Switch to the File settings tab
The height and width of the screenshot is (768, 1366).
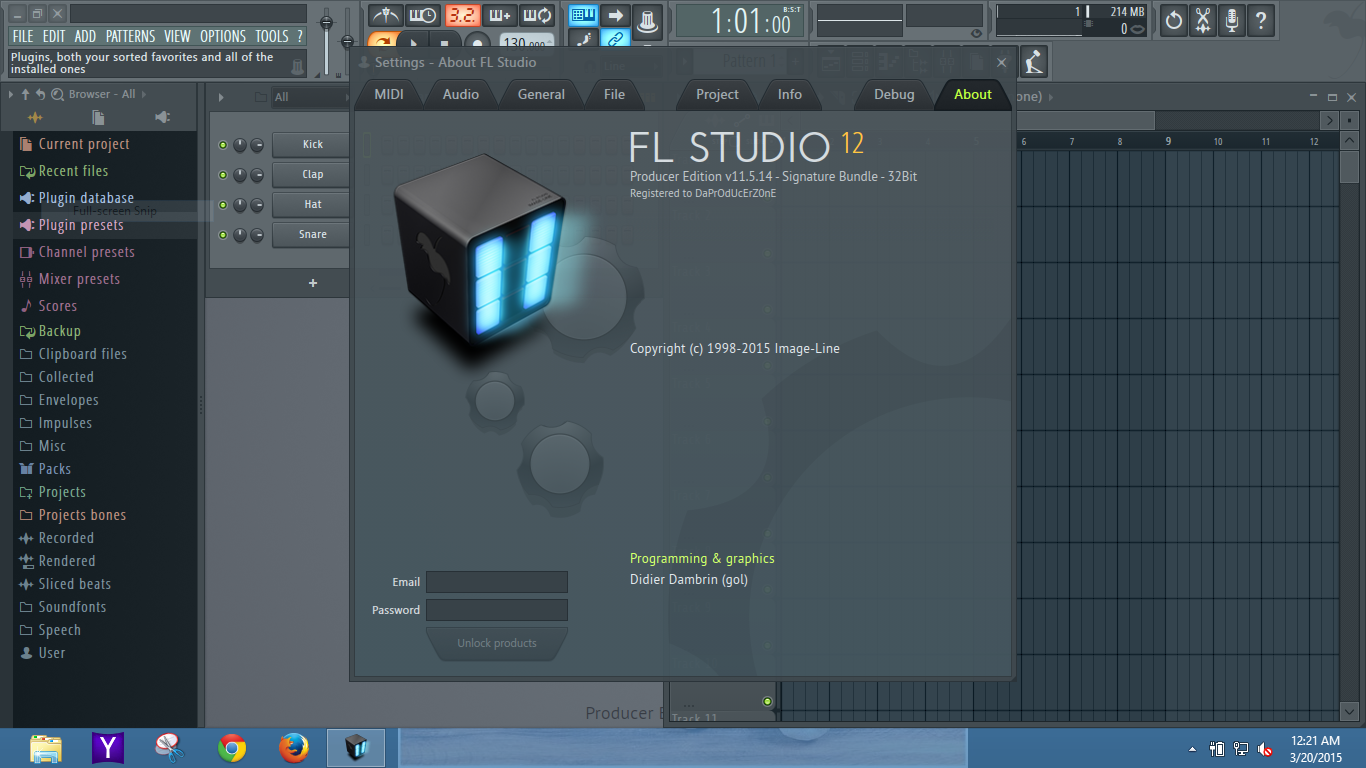615,94
